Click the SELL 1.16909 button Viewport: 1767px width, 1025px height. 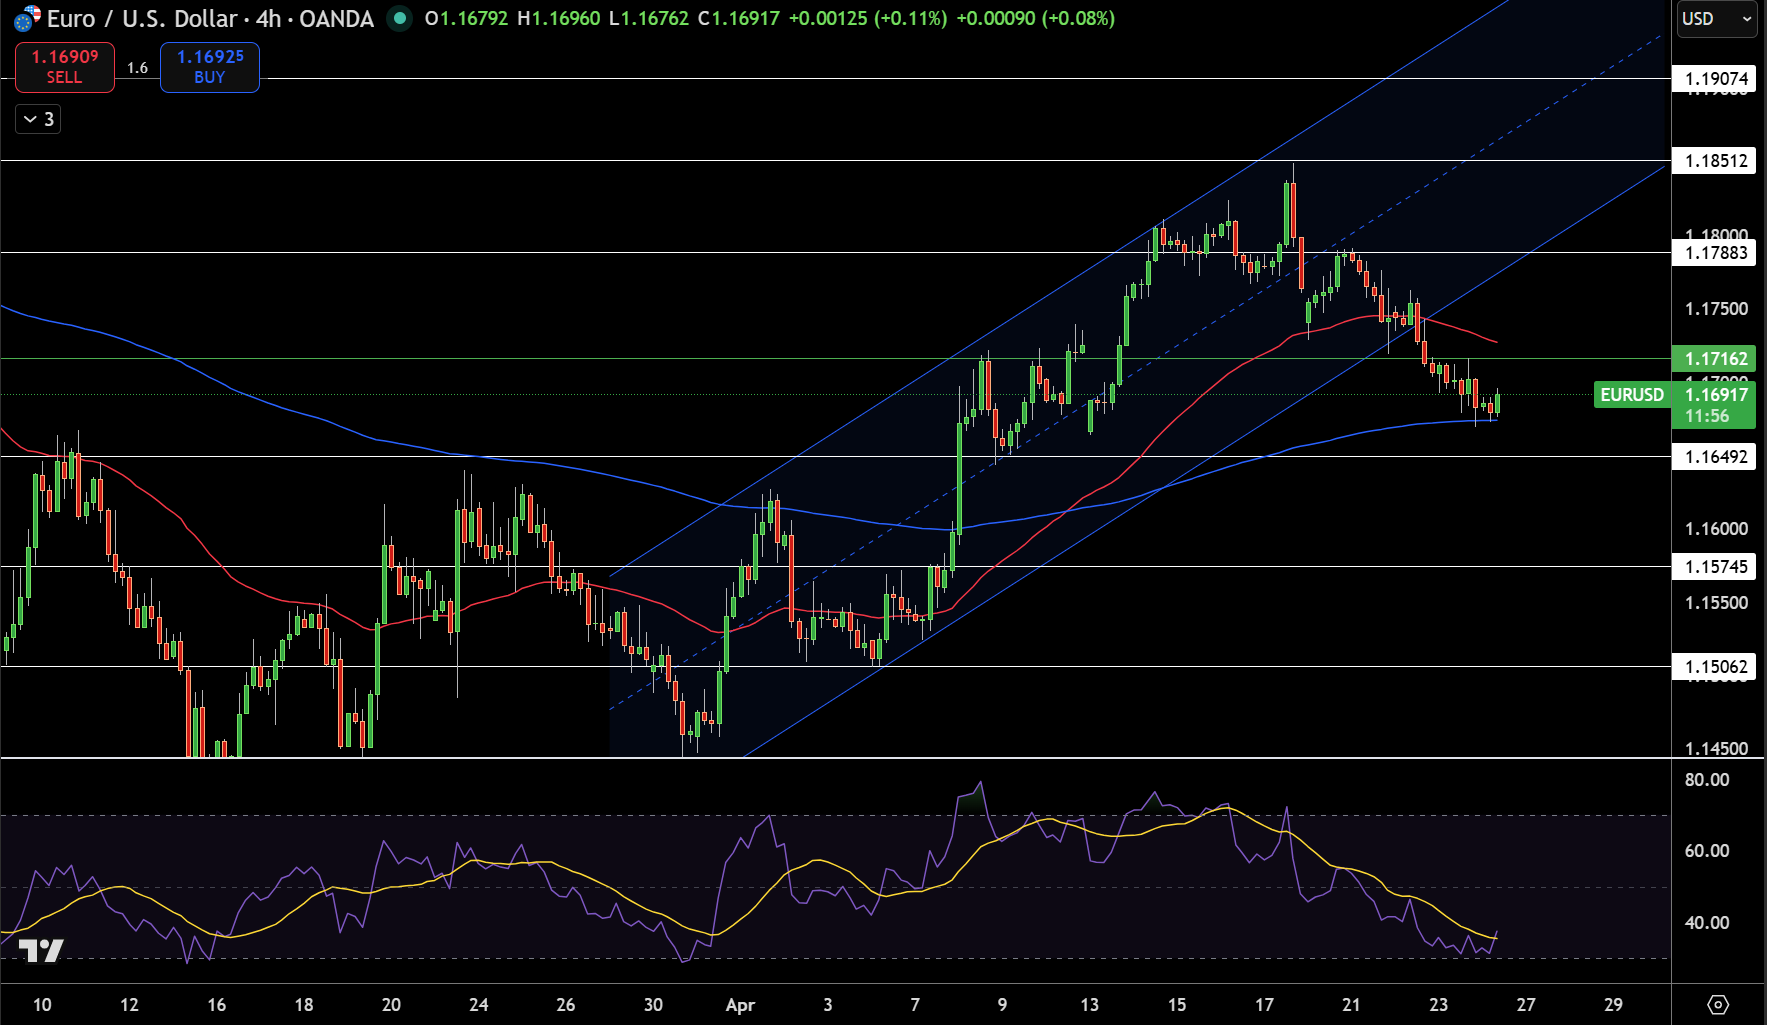coord(65,67)
